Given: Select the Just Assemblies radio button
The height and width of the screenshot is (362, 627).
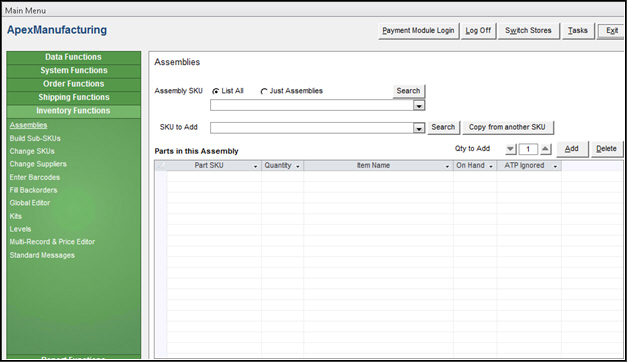Looking at the screenshot, I should coord(264,91).
